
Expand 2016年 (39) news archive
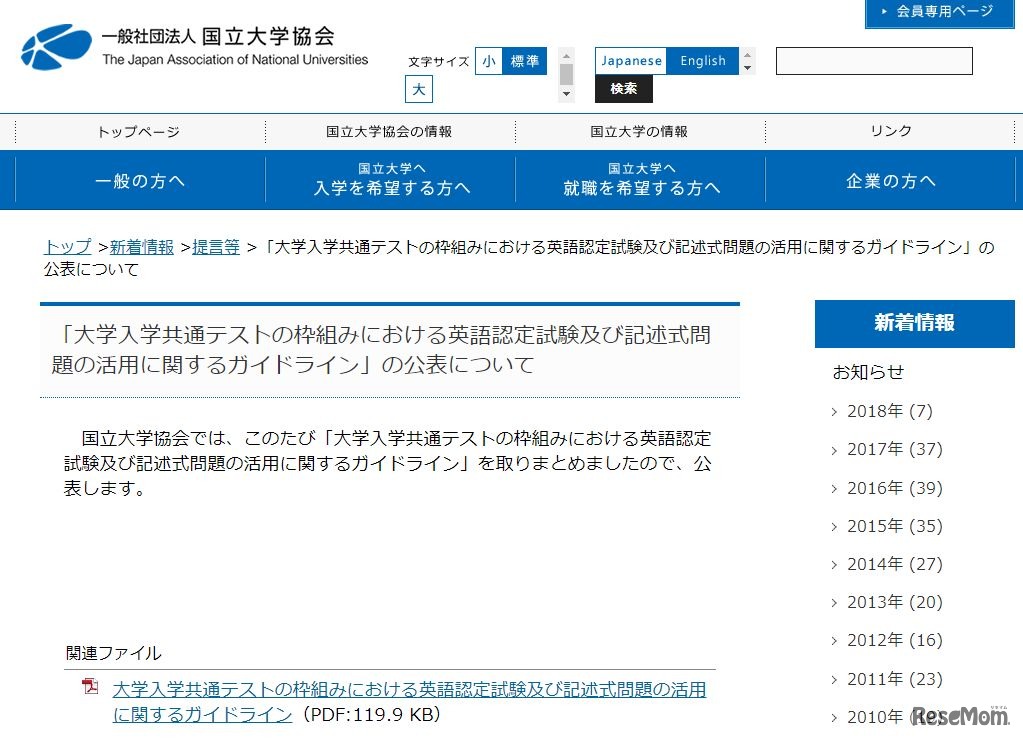coord(894,488)
